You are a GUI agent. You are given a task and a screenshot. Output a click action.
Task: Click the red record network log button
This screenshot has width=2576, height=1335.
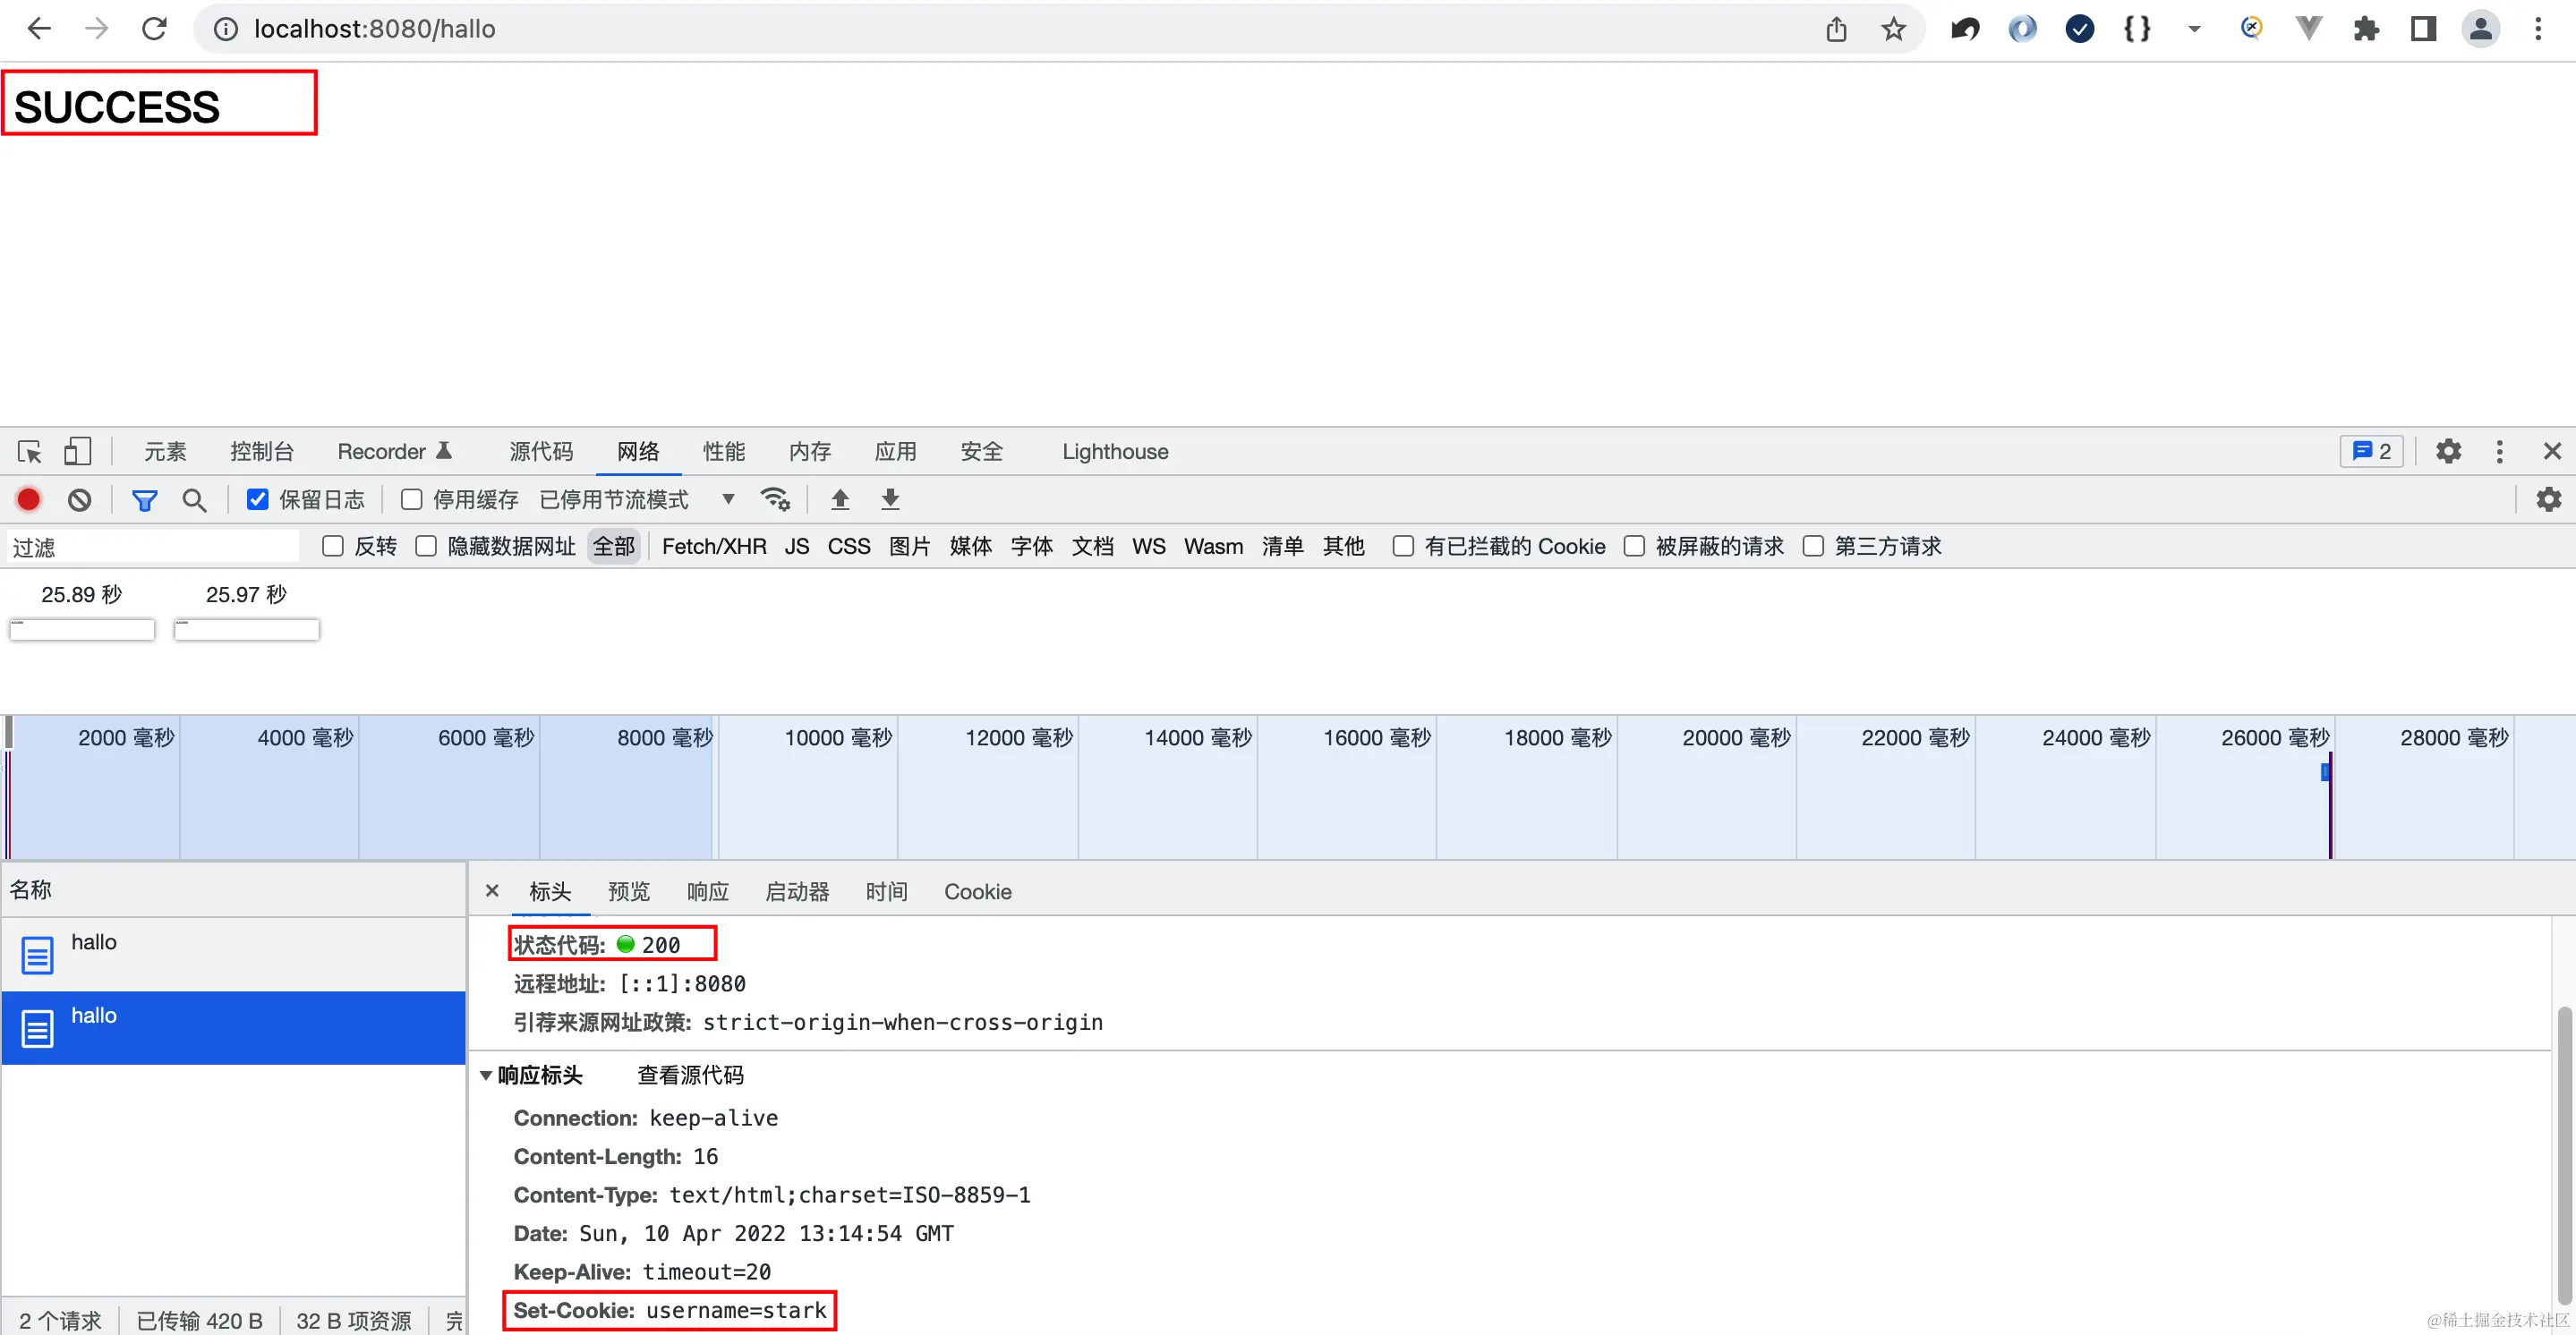(28, 499)
